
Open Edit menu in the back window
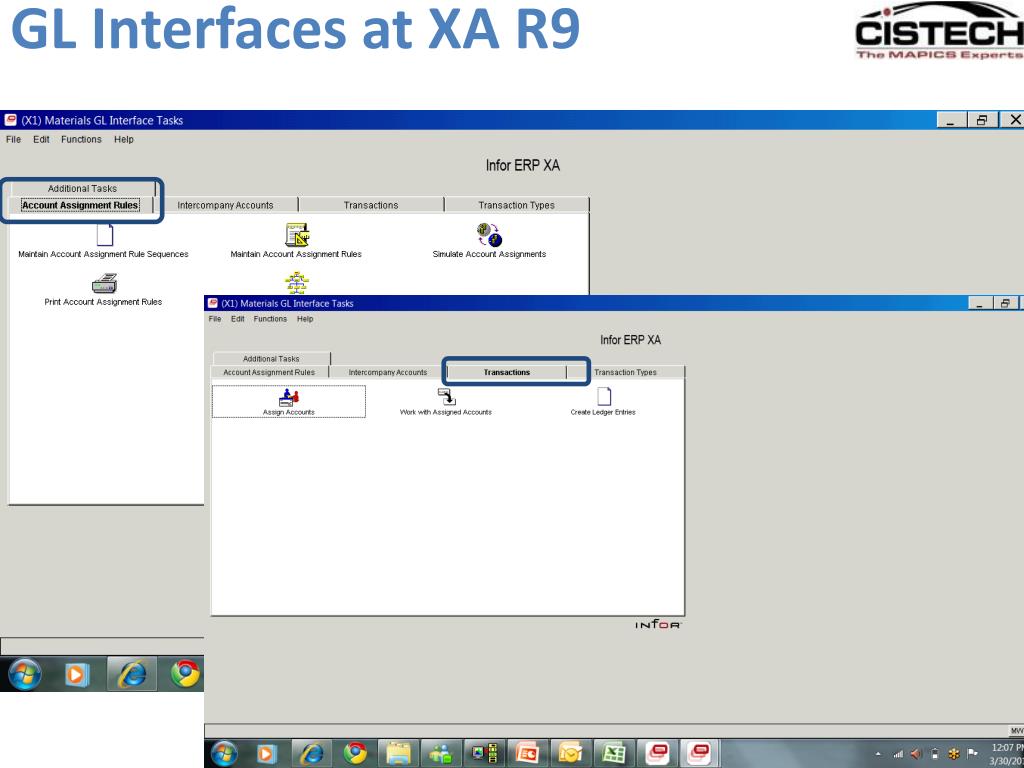click(x=41, y=139)
